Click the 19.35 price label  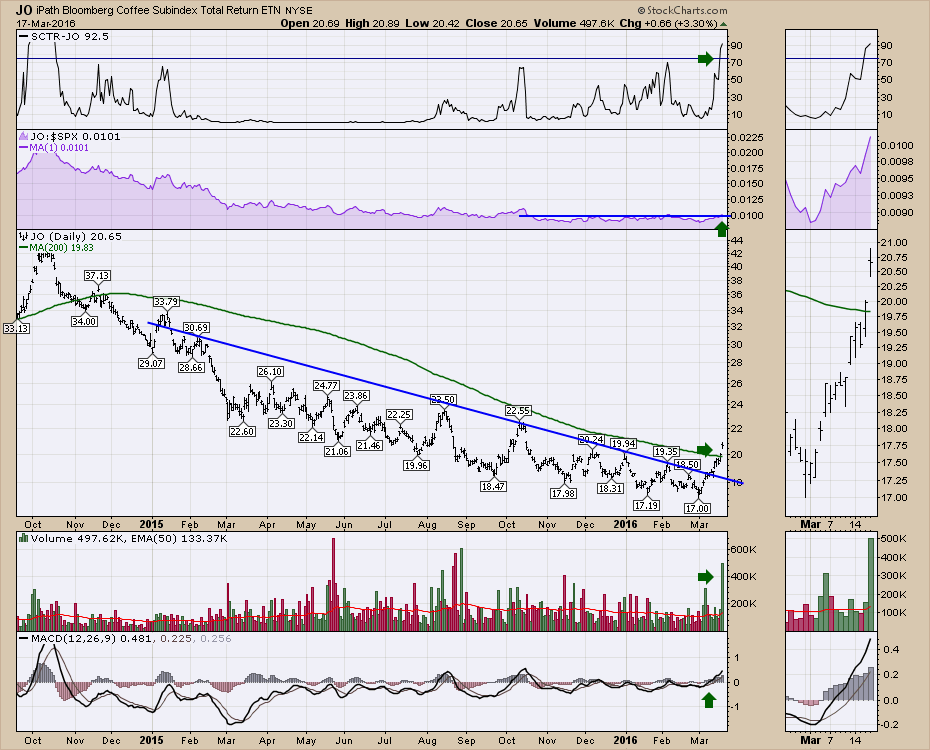click(666, 452)
